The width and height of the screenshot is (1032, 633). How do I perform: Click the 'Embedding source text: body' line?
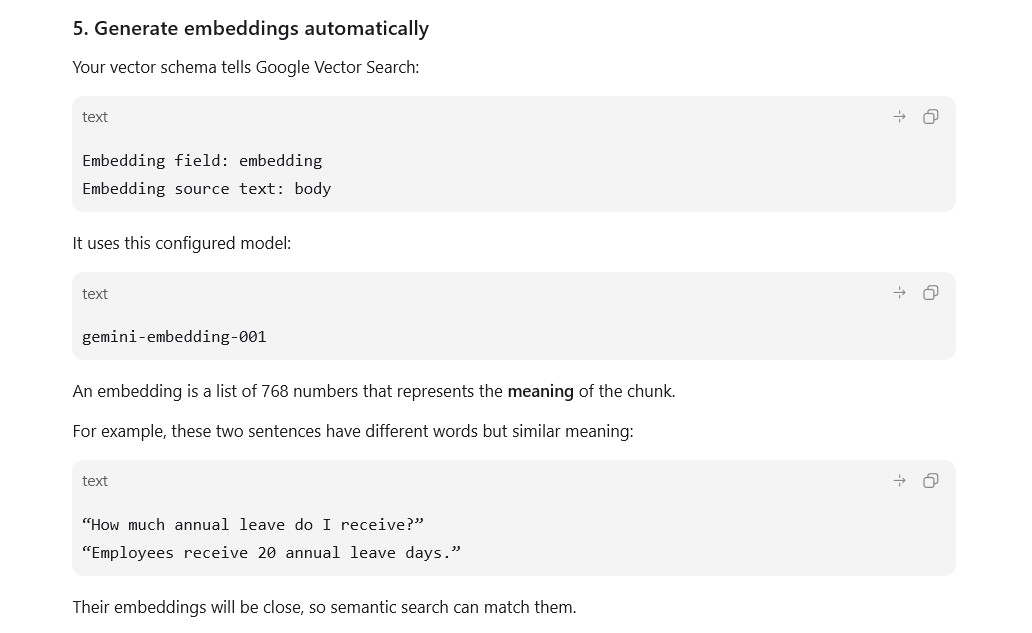click(207, 189)
